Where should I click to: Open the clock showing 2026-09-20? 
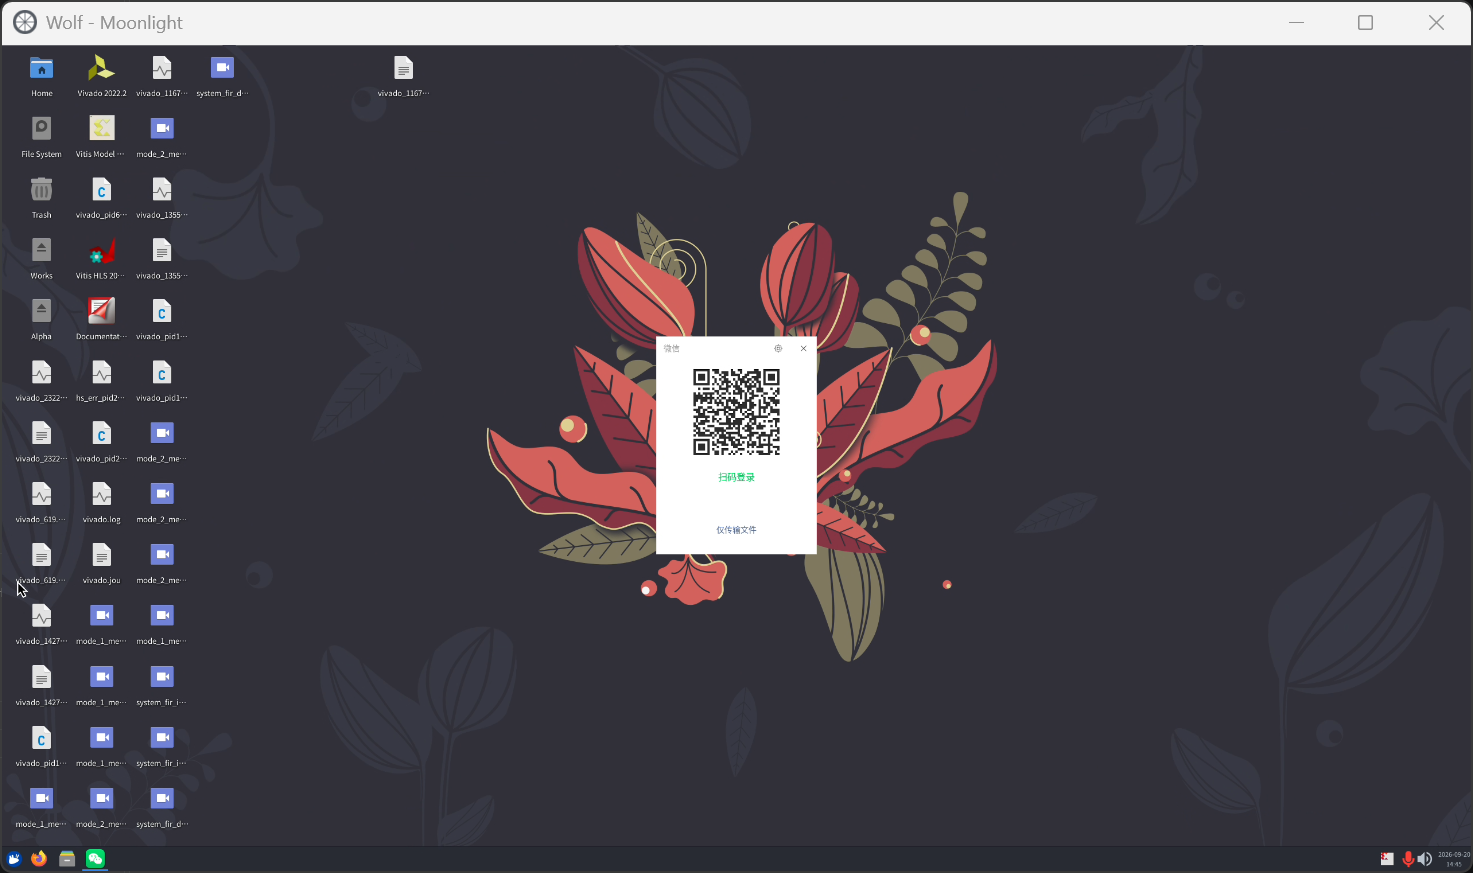(1454, 859)
